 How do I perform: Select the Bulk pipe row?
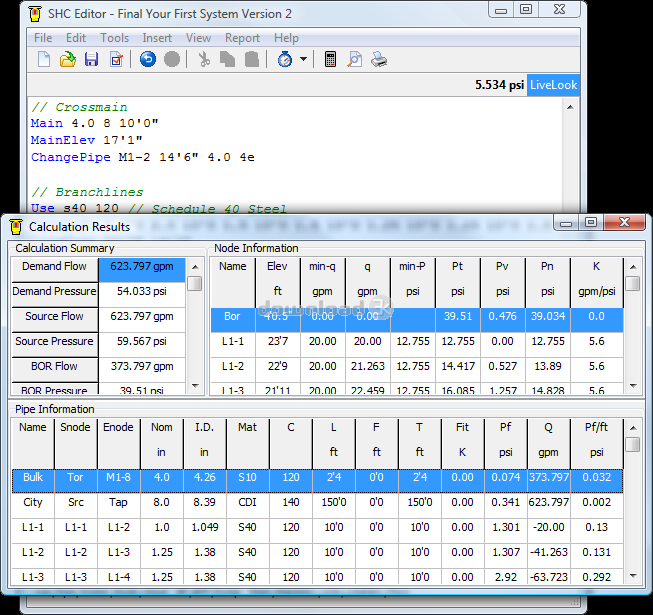coord(317,481)
